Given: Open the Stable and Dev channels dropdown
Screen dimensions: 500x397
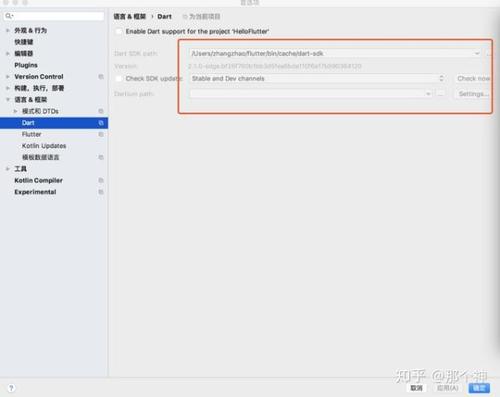Looking at the screenshot, I should pos(318,79).
